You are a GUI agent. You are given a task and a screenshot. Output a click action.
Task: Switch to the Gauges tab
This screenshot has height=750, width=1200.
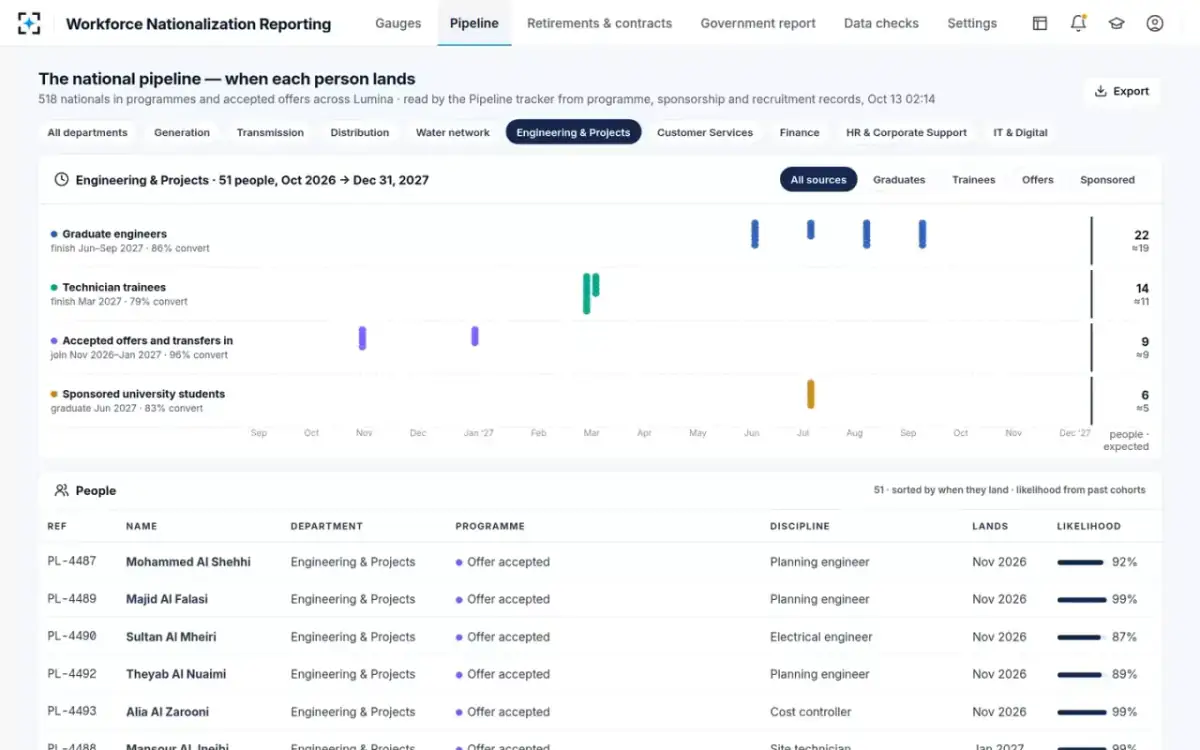[x=398, y=23]
